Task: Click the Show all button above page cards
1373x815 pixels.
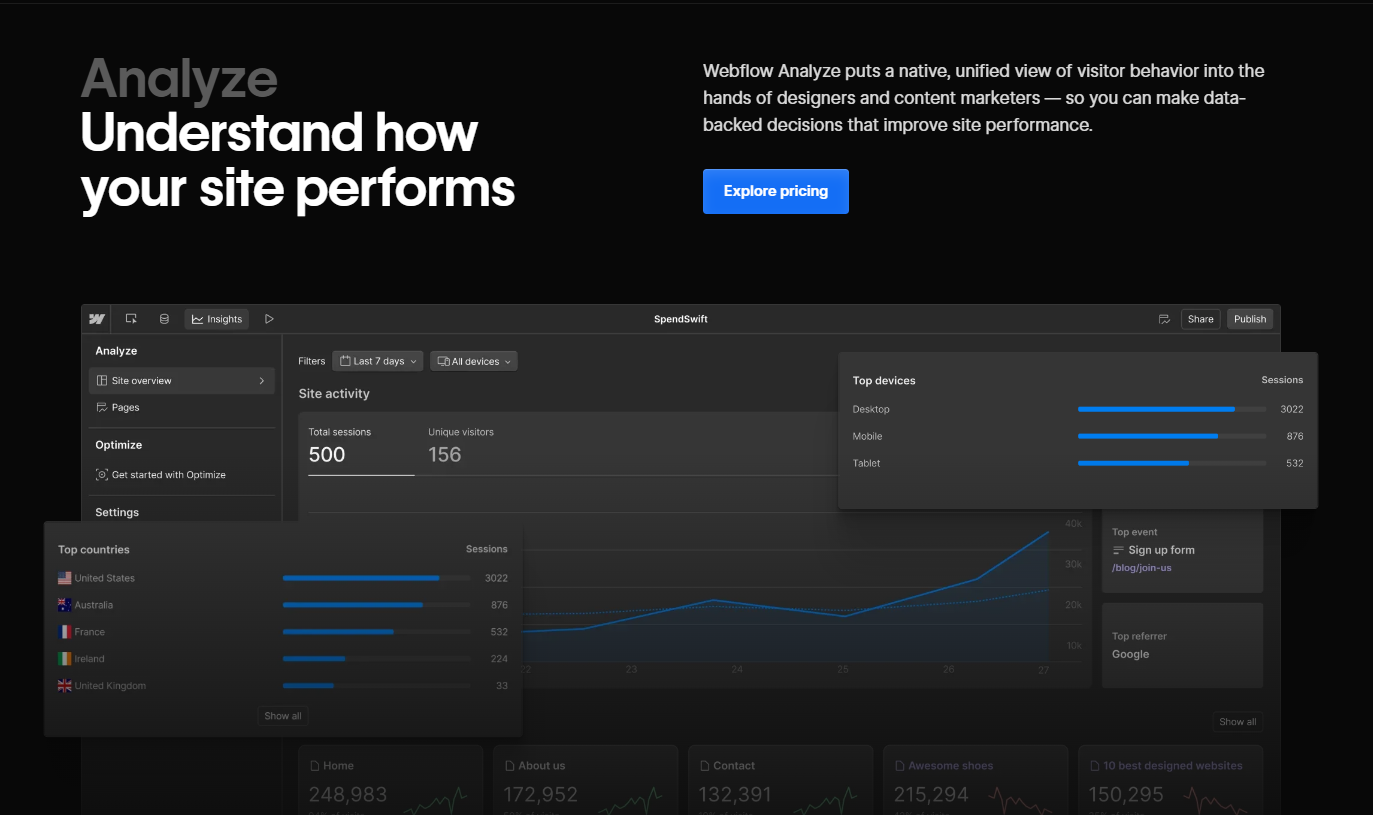Action: click(x=1238, y=722)
